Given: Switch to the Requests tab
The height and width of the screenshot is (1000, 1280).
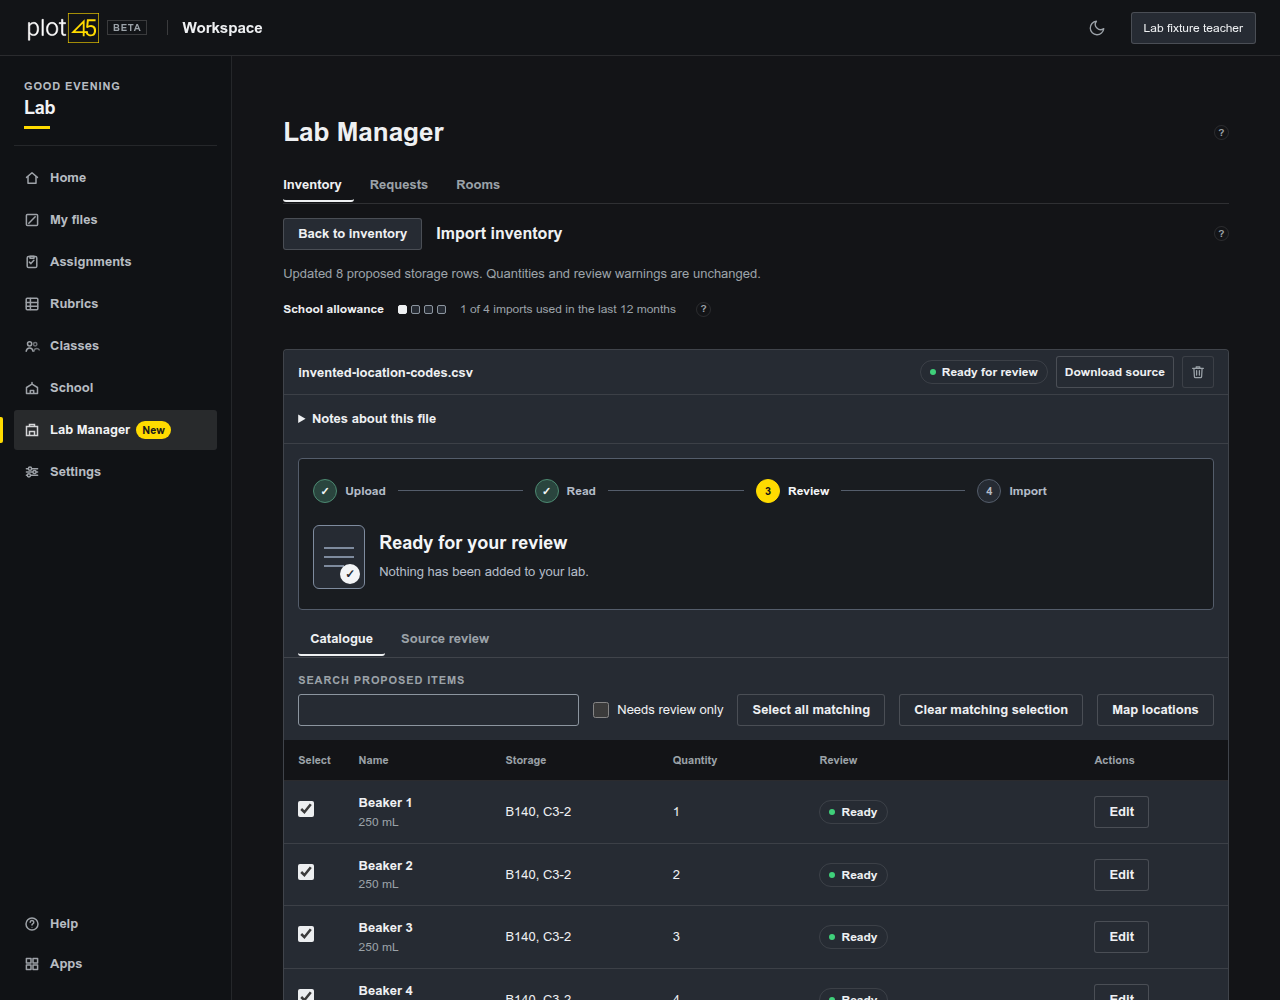Looking at the screenshot, I should [399, 185].
